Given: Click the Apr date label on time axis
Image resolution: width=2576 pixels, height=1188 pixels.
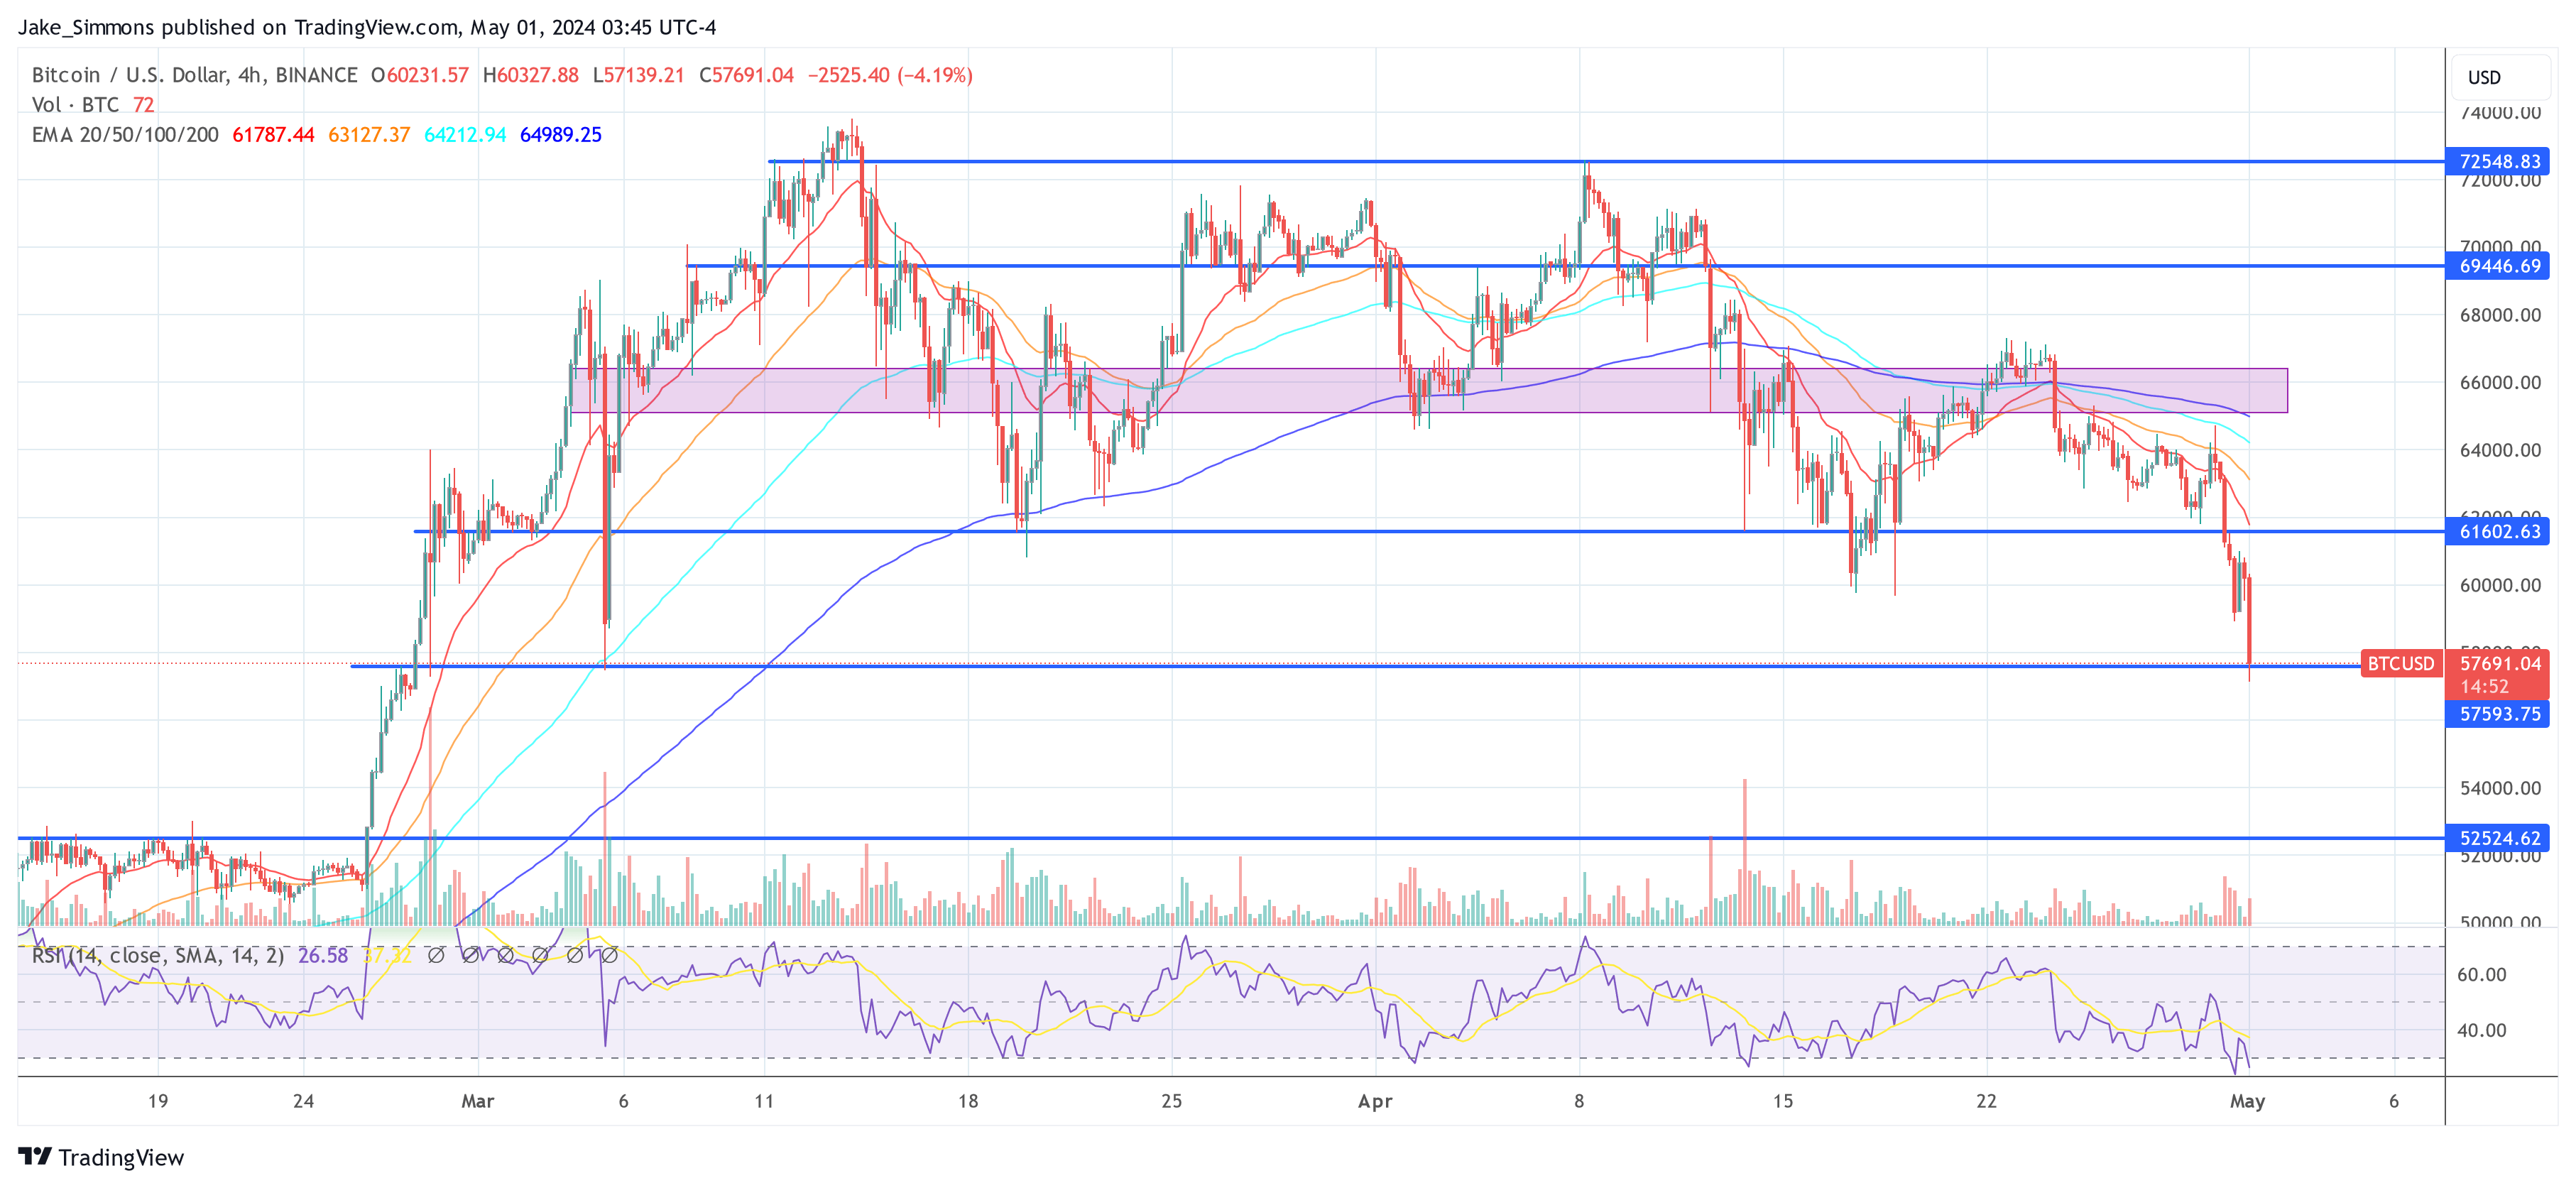Looking at the screenshot, I should [1375, 1101].
